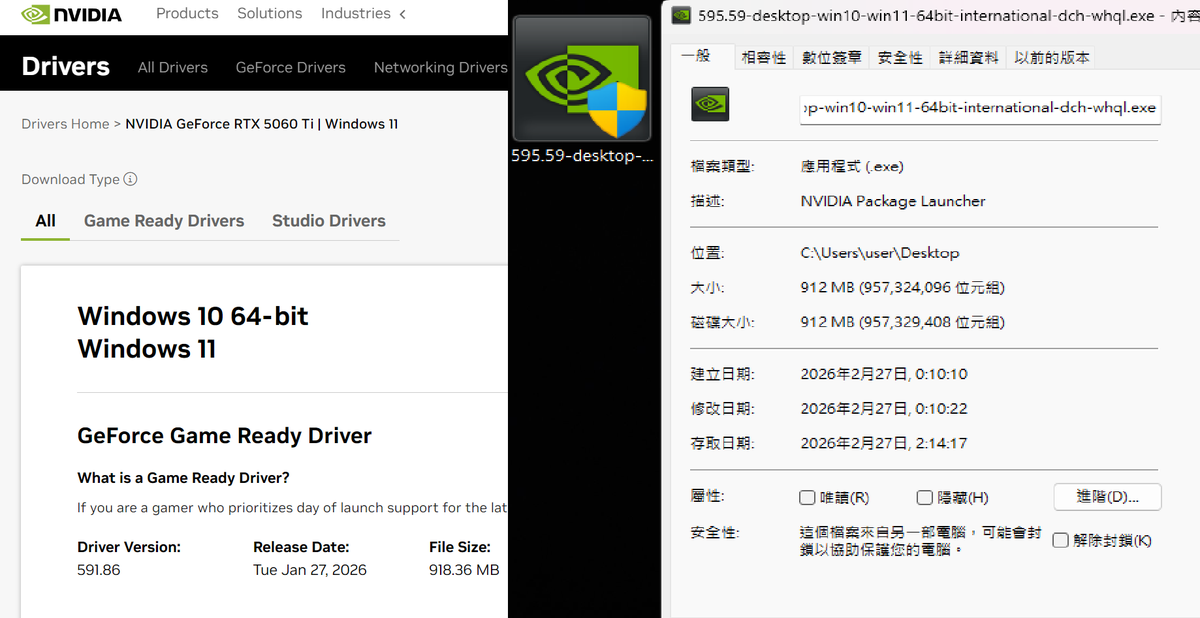Click the file type 應用程式 (.exe) text
The image size is (1200, 618).
(852, 166)
